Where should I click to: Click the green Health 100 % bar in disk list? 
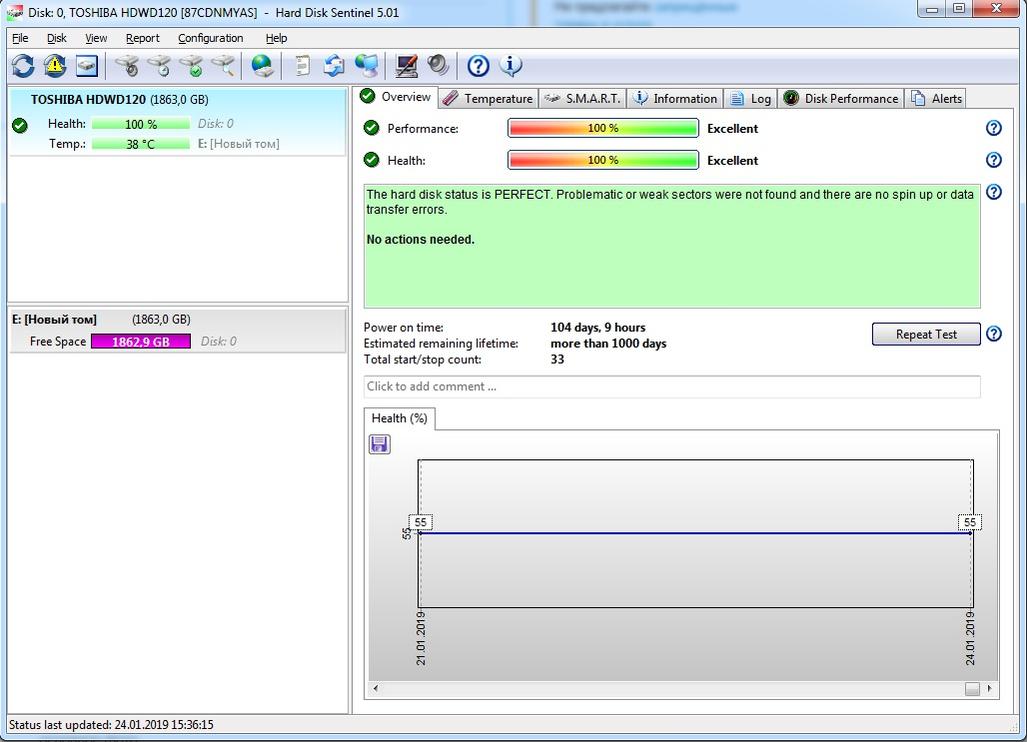(141, 124)
